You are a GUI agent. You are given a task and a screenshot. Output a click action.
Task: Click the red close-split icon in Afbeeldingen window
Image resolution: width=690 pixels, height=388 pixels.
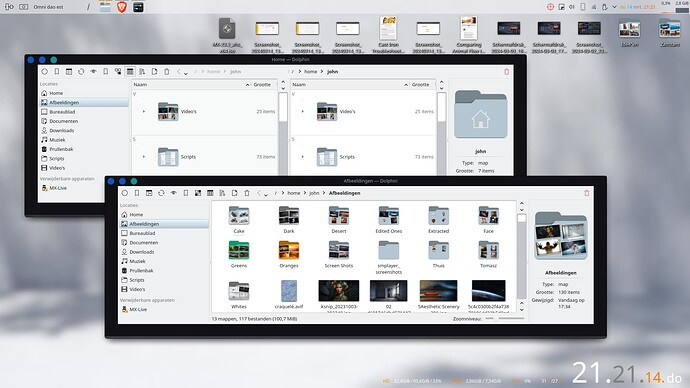point(587,193)
